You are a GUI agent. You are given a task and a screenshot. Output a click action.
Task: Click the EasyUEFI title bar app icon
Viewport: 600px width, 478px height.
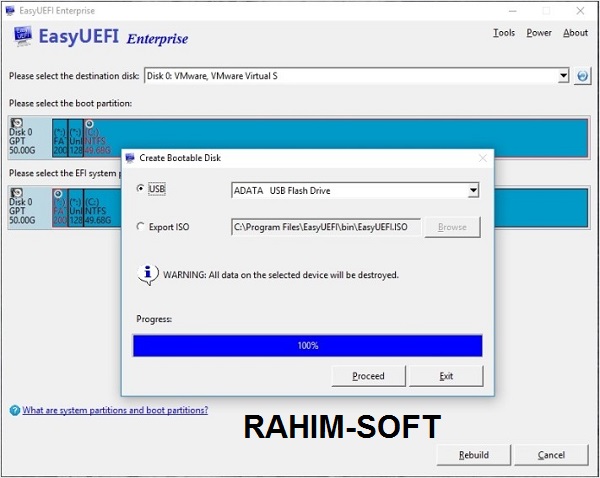(10, 10)
